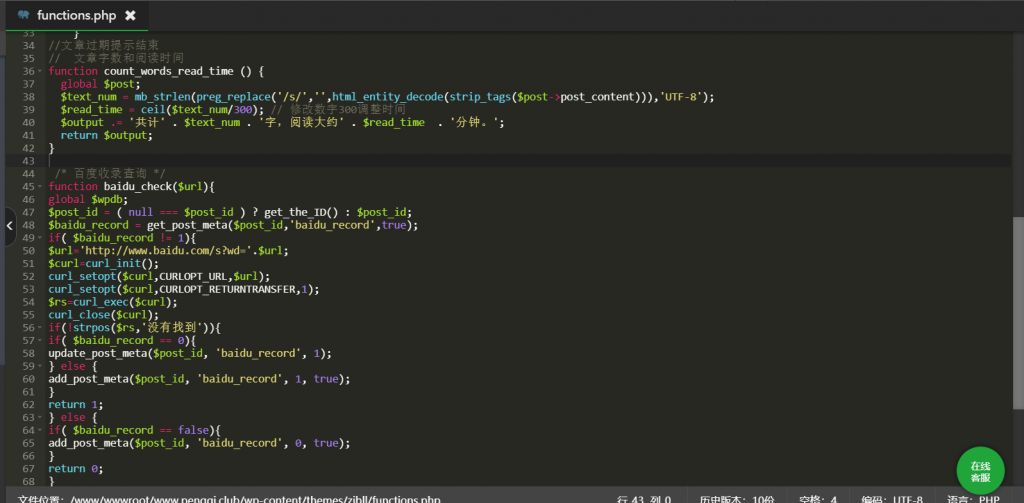Change the 空格 indentation setting

click(817, 497)
